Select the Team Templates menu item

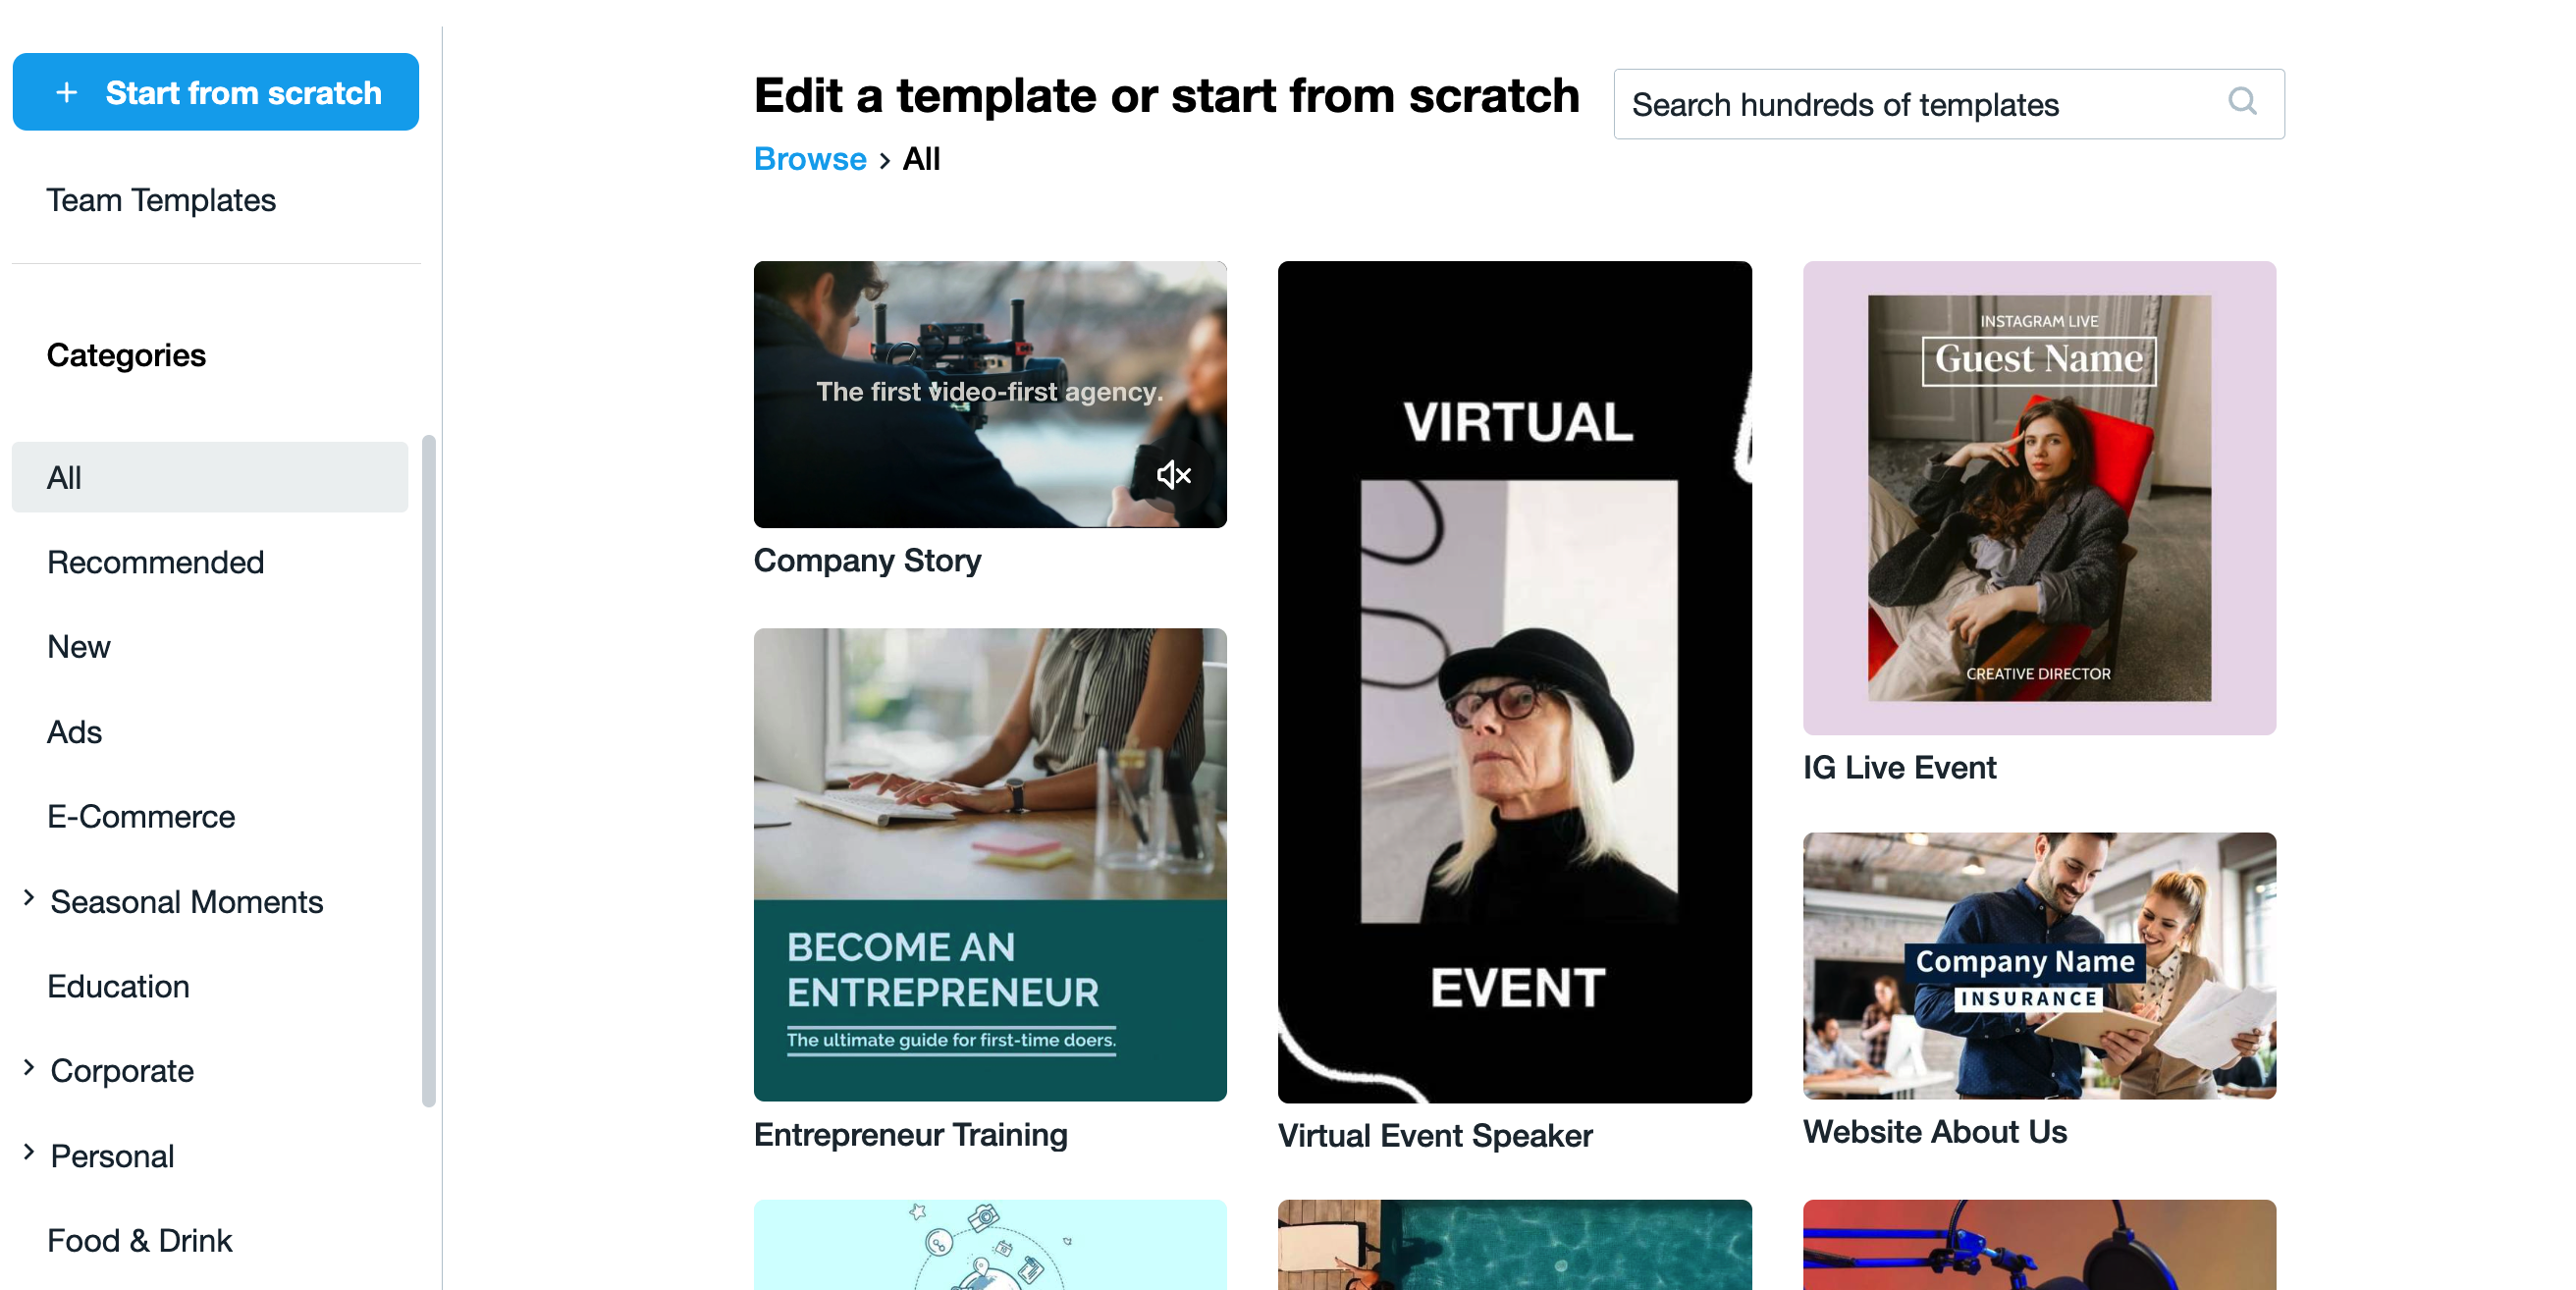pos(161,199)
